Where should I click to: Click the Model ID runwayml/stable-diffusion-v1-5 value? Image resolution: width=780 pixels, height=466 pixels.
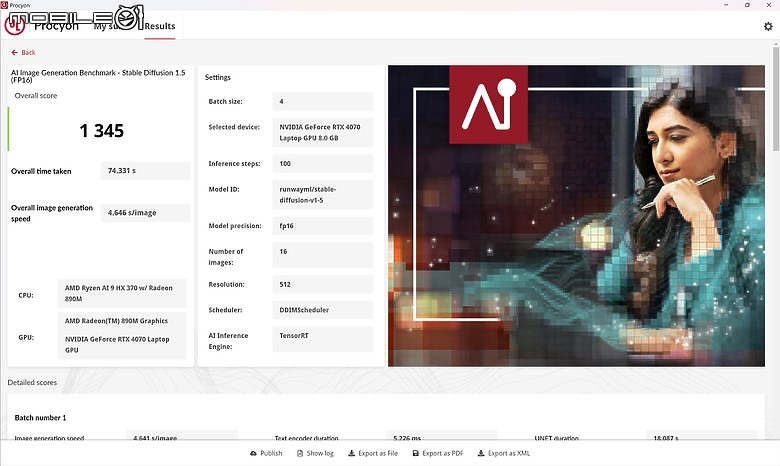pyautogui.click(x=322, y=194)
